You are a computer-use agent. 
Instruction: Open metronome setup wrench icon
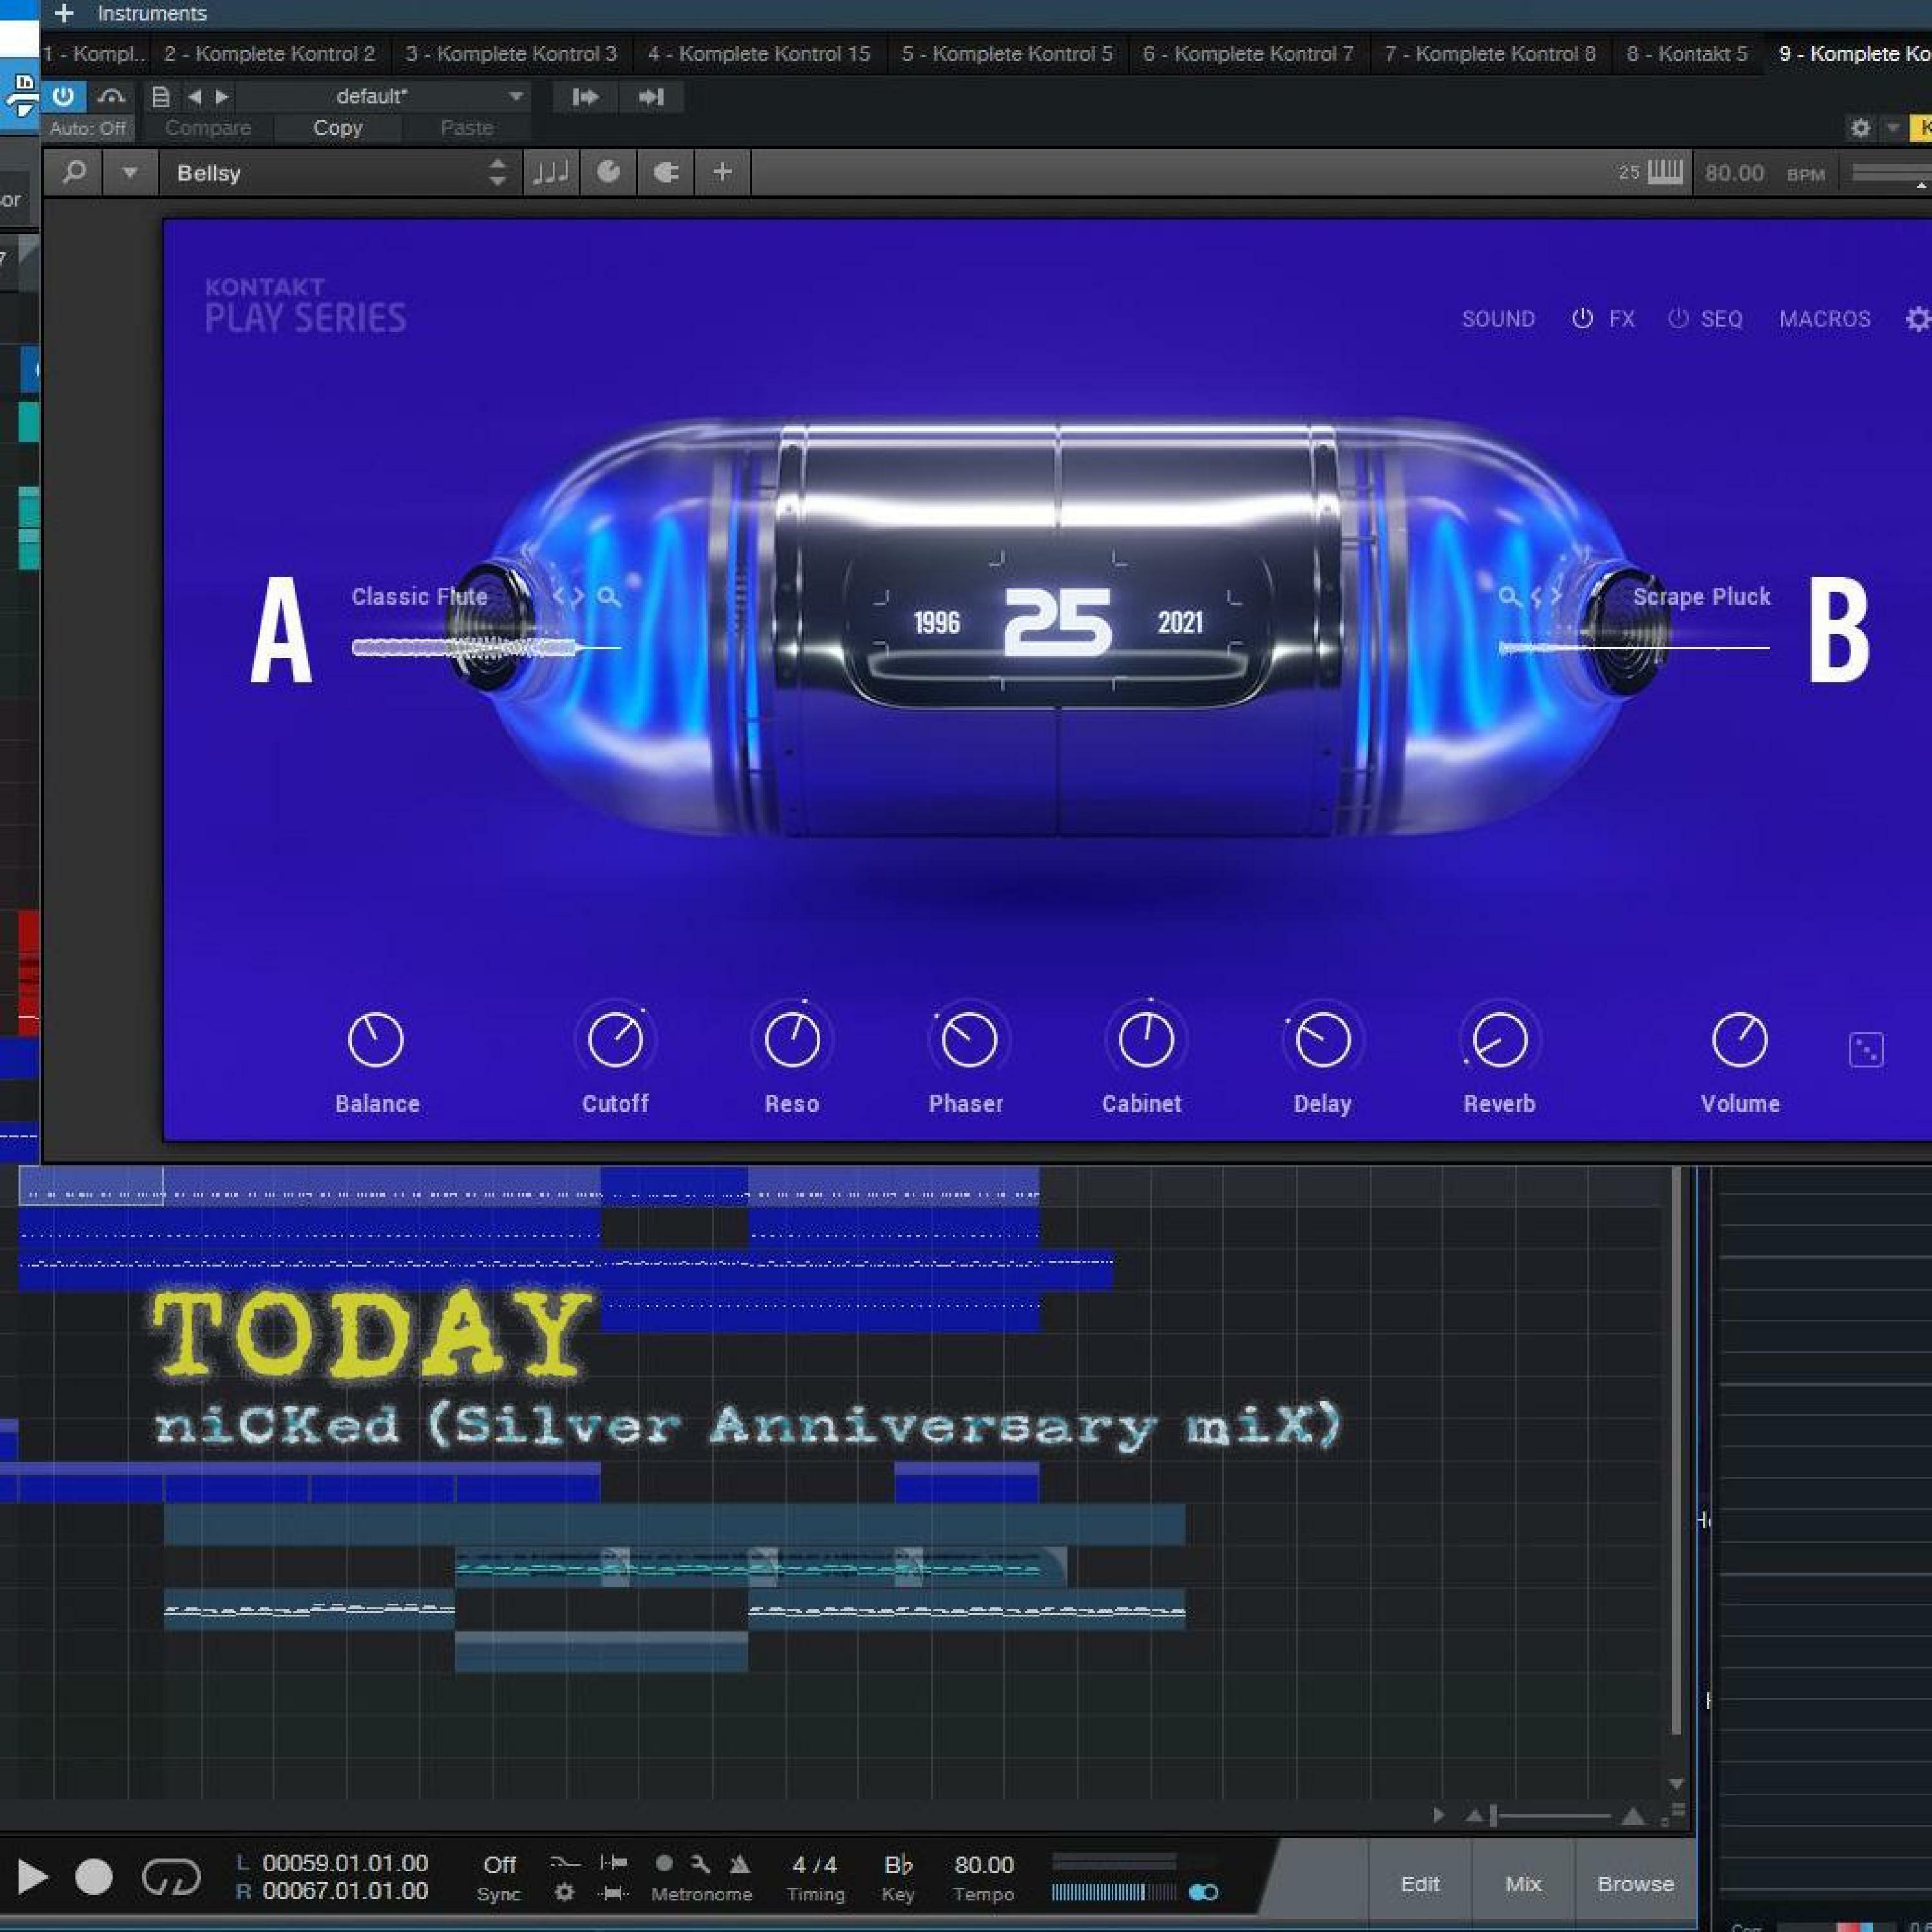pyautogui.click(x=700, y=1863)
